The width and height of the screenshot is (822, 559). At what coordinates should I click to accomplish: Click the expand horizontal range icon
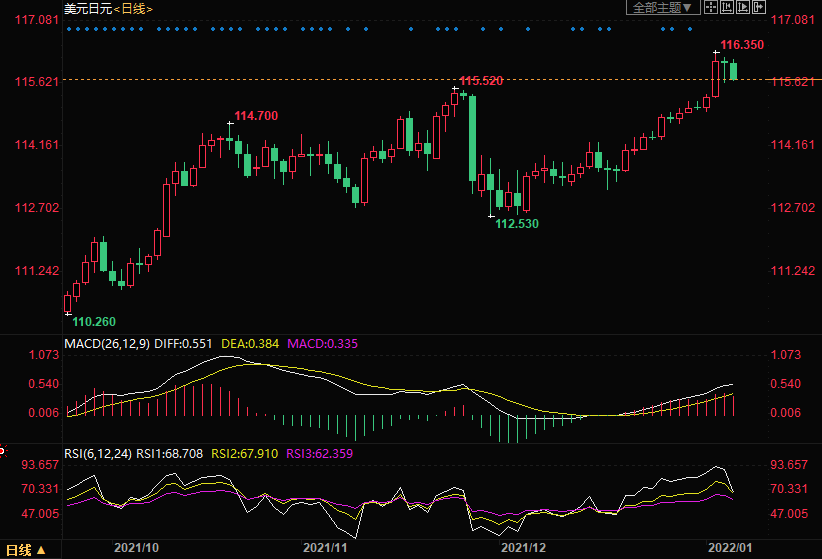click(743, 7)
